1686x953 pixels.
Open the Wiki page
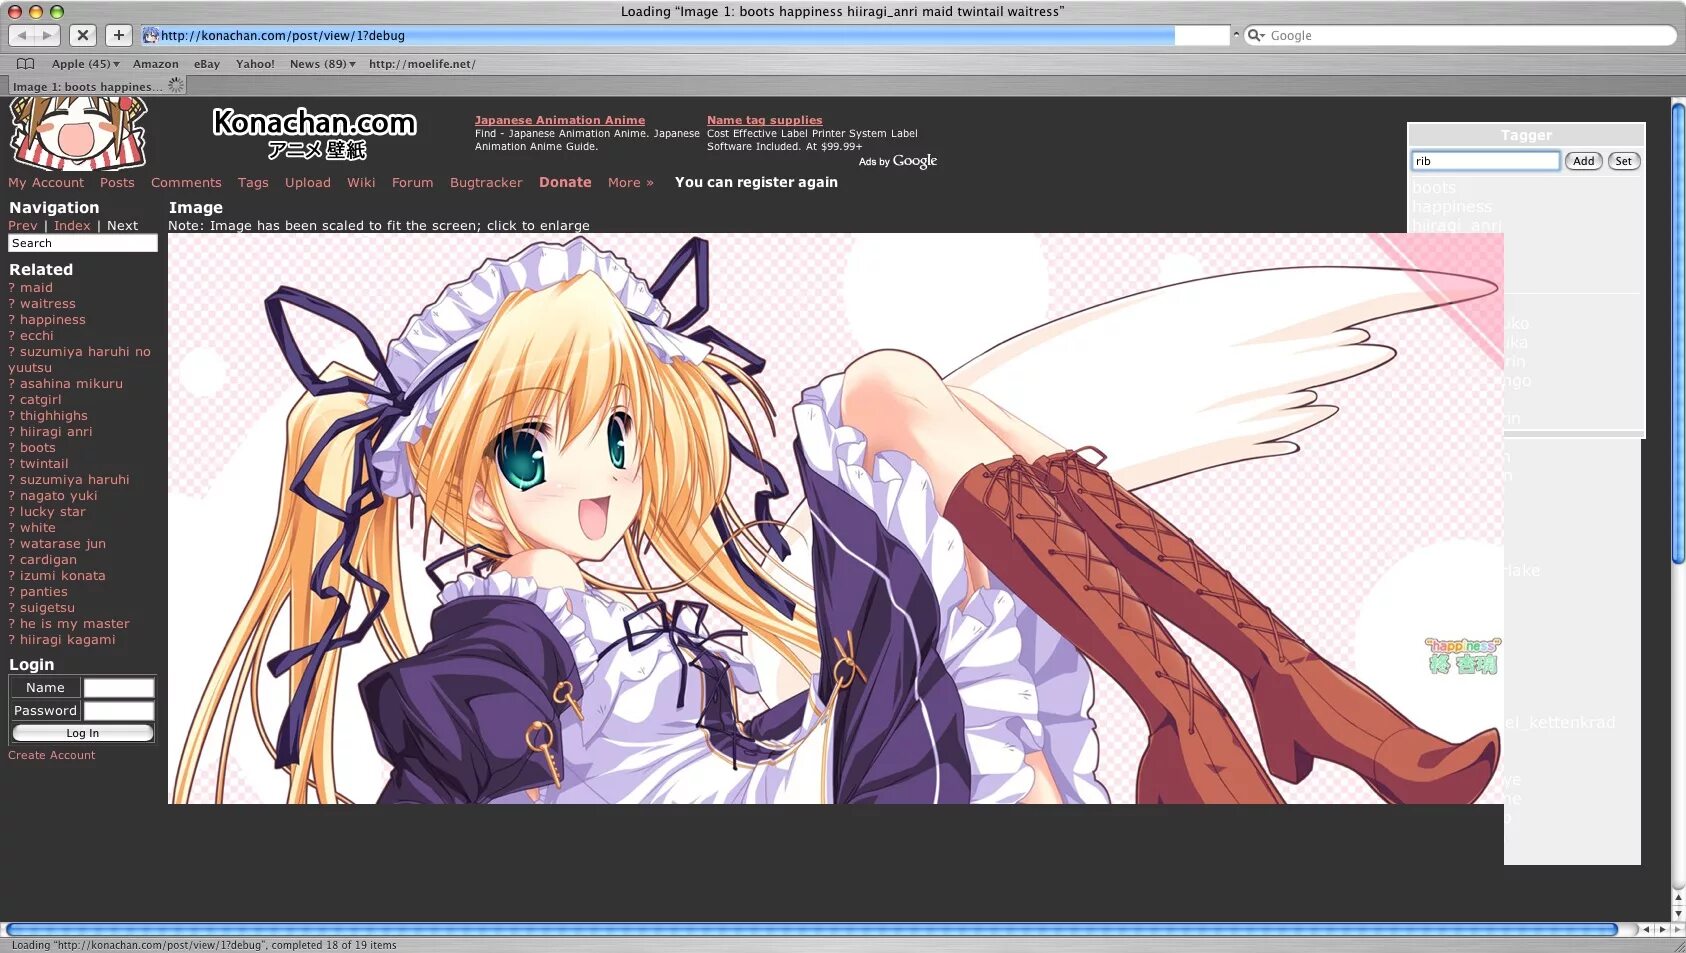pos(361,183)
